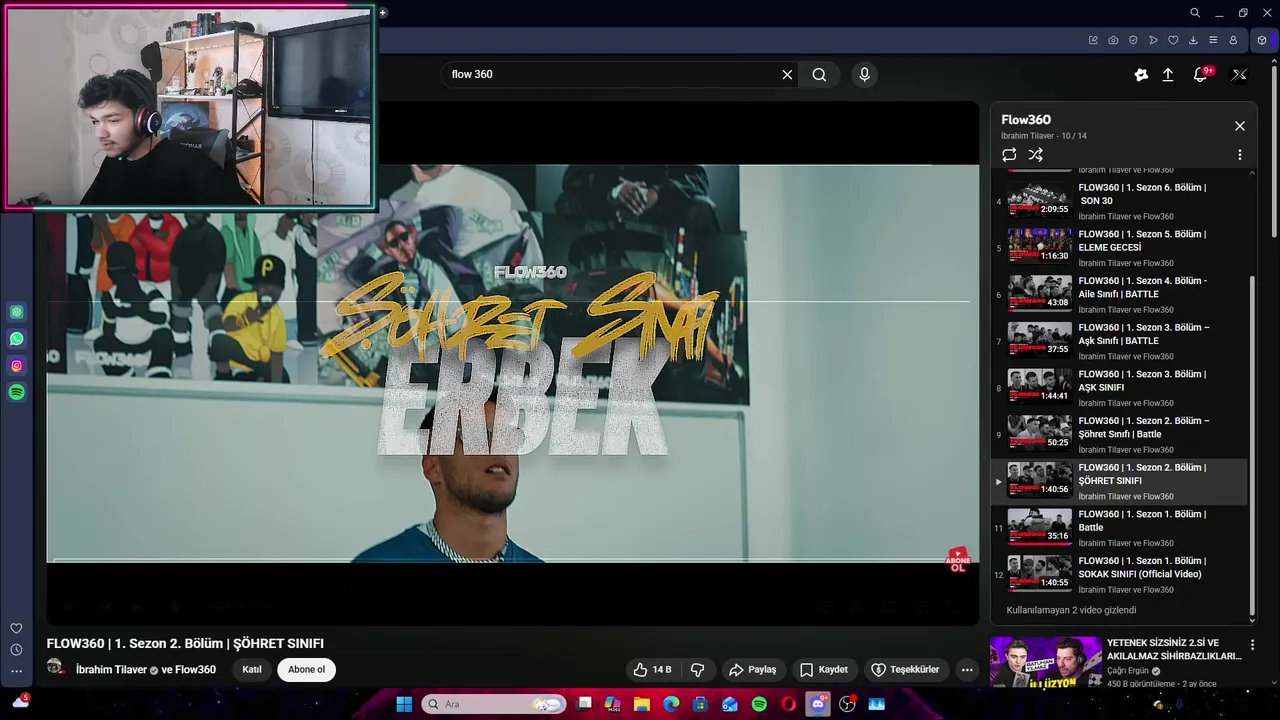Open Windows Start menu
The image size is (1280, 720).
(x=404, y=704)
